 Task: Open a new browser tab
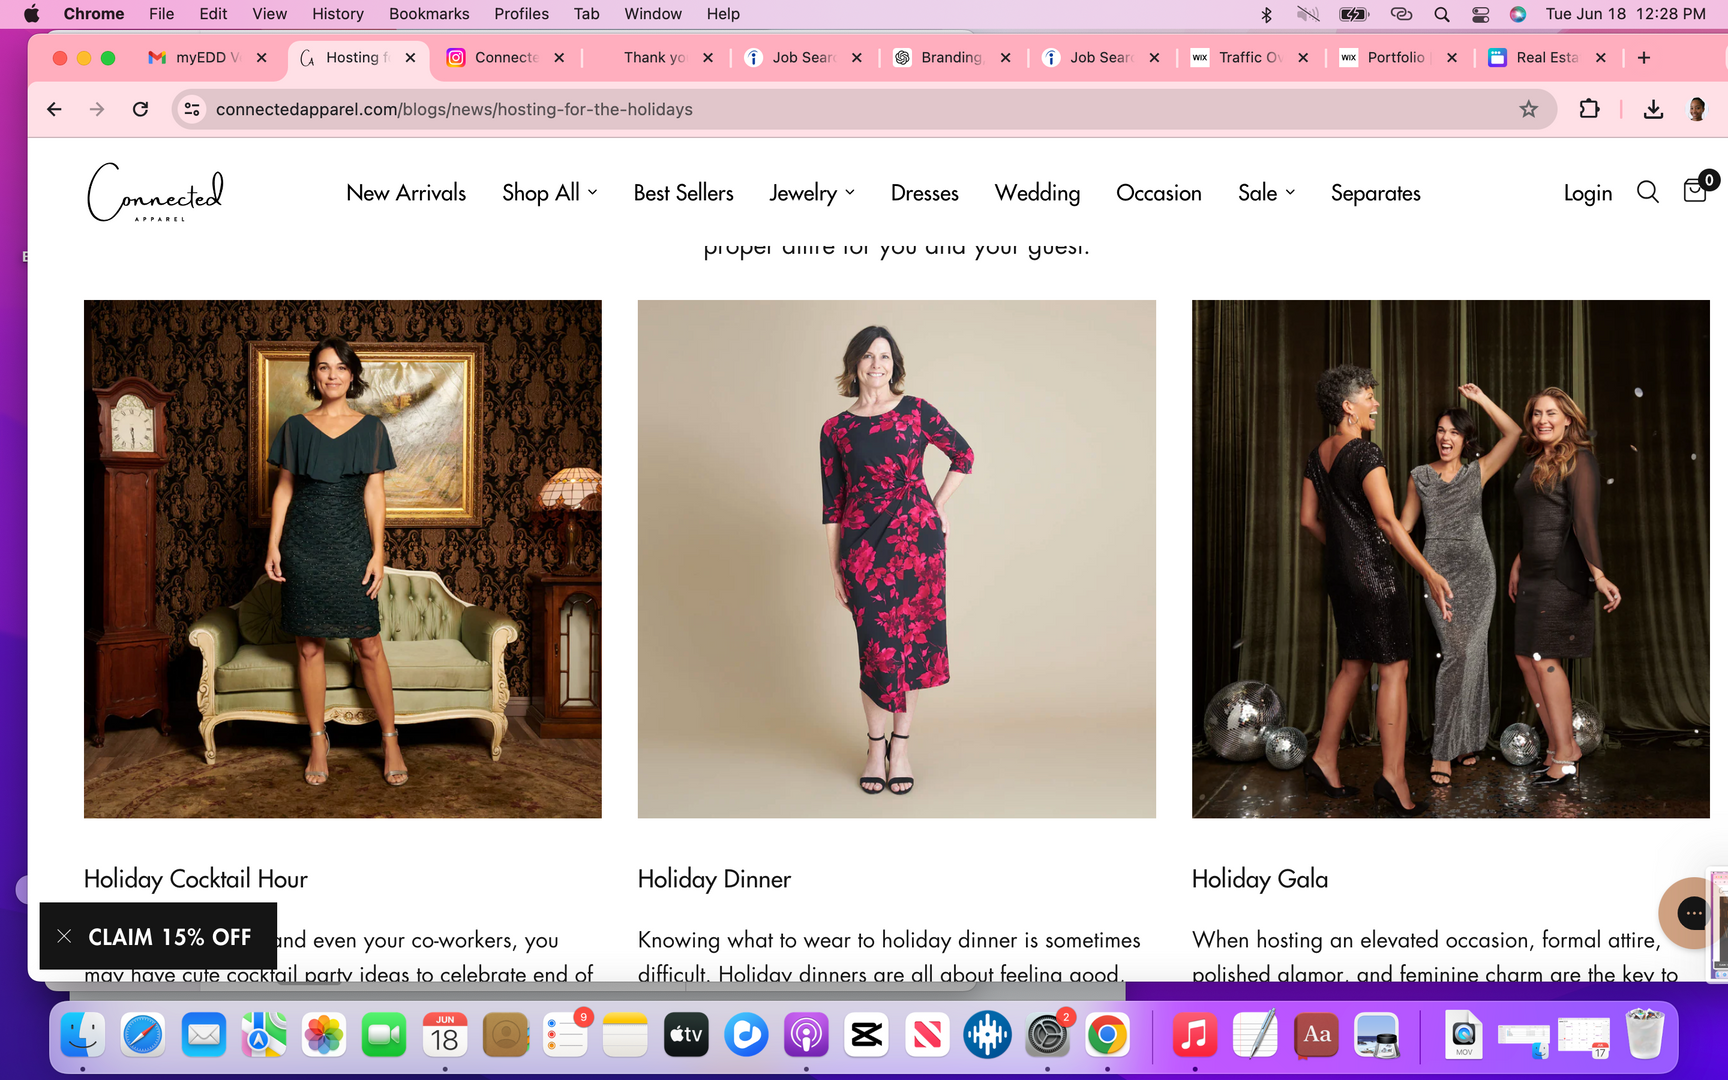pyautogui.click(x=1643, y=58)
